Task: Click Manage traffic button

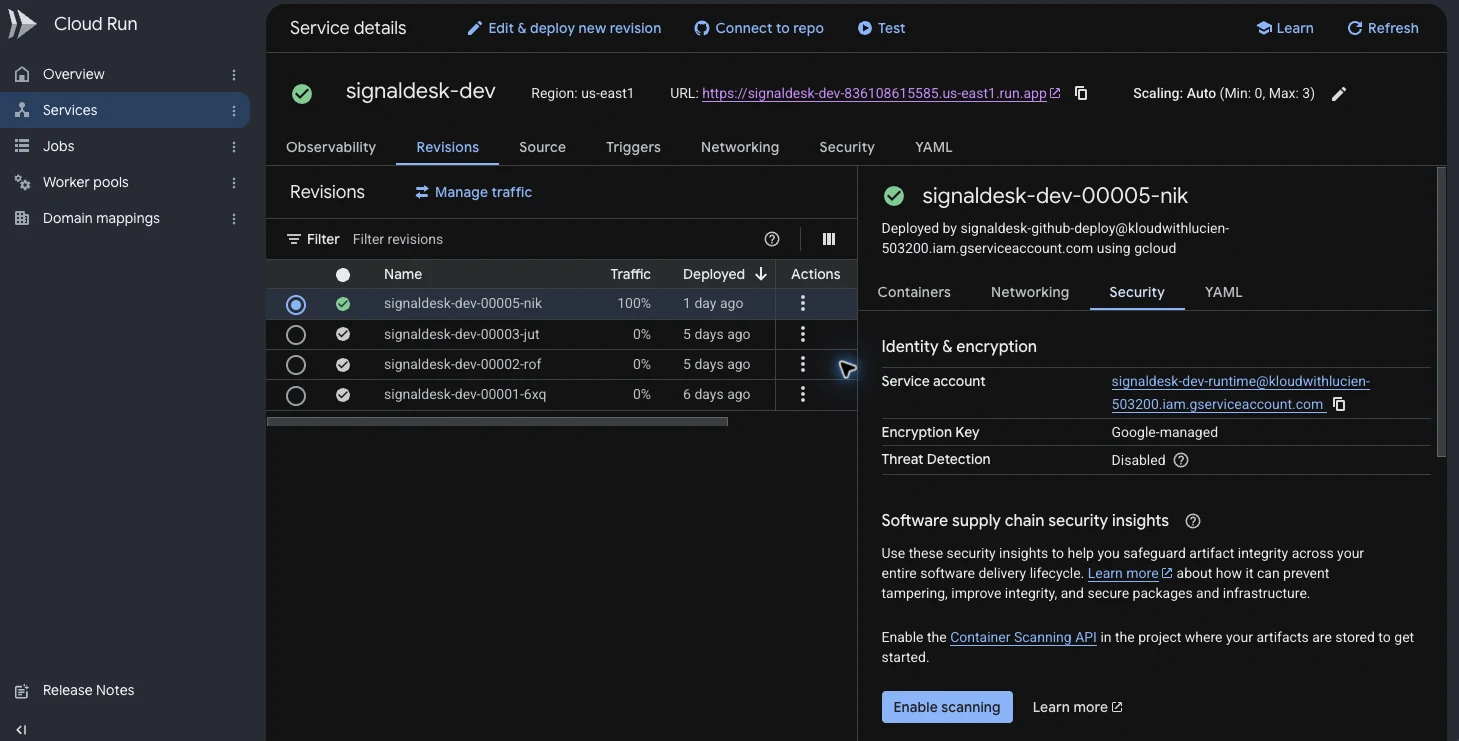Action: (x=473, y=192)
